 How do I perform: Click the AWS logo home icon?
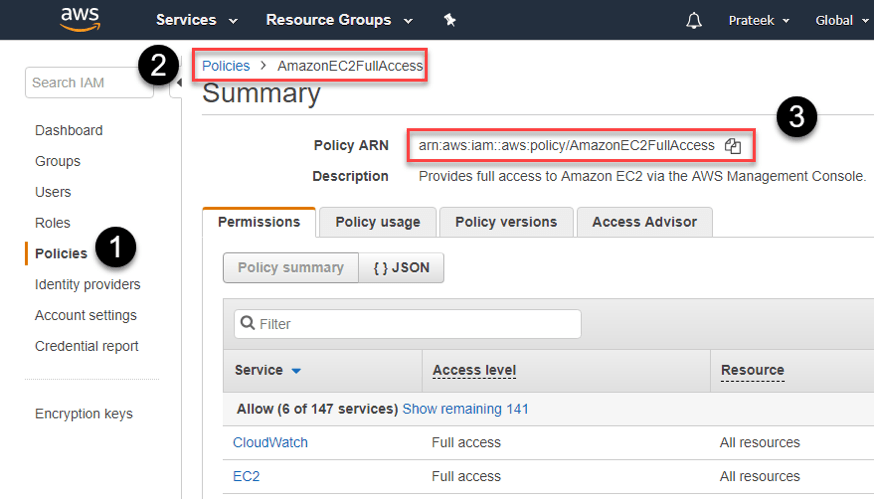(x=79, y=19)
